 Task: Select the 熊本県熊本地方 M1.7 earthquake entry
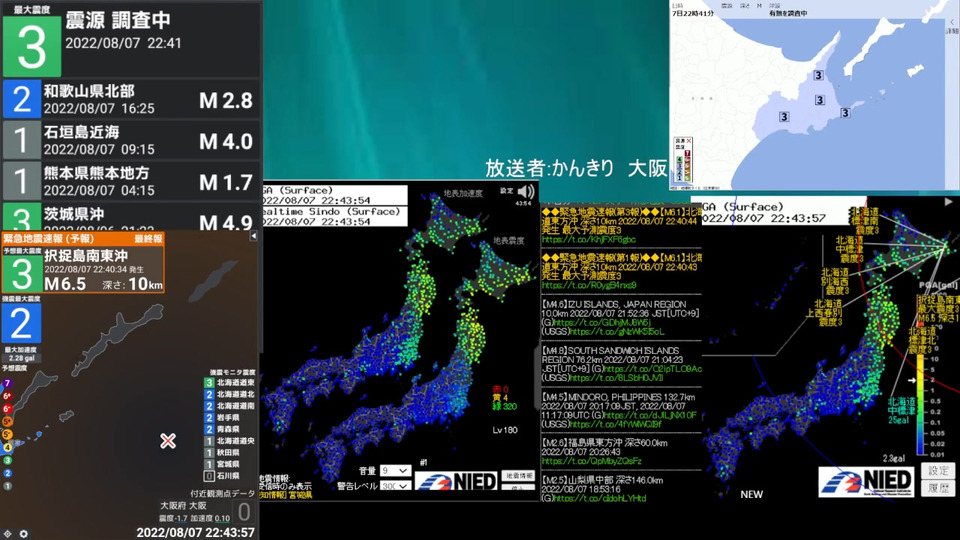[131, 181]
